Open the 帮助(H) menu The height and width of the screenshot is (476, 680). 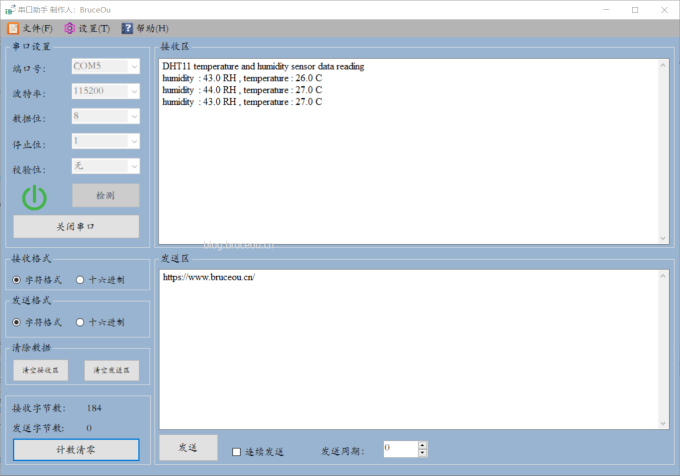pyautogui.click(x=145, y=28)
